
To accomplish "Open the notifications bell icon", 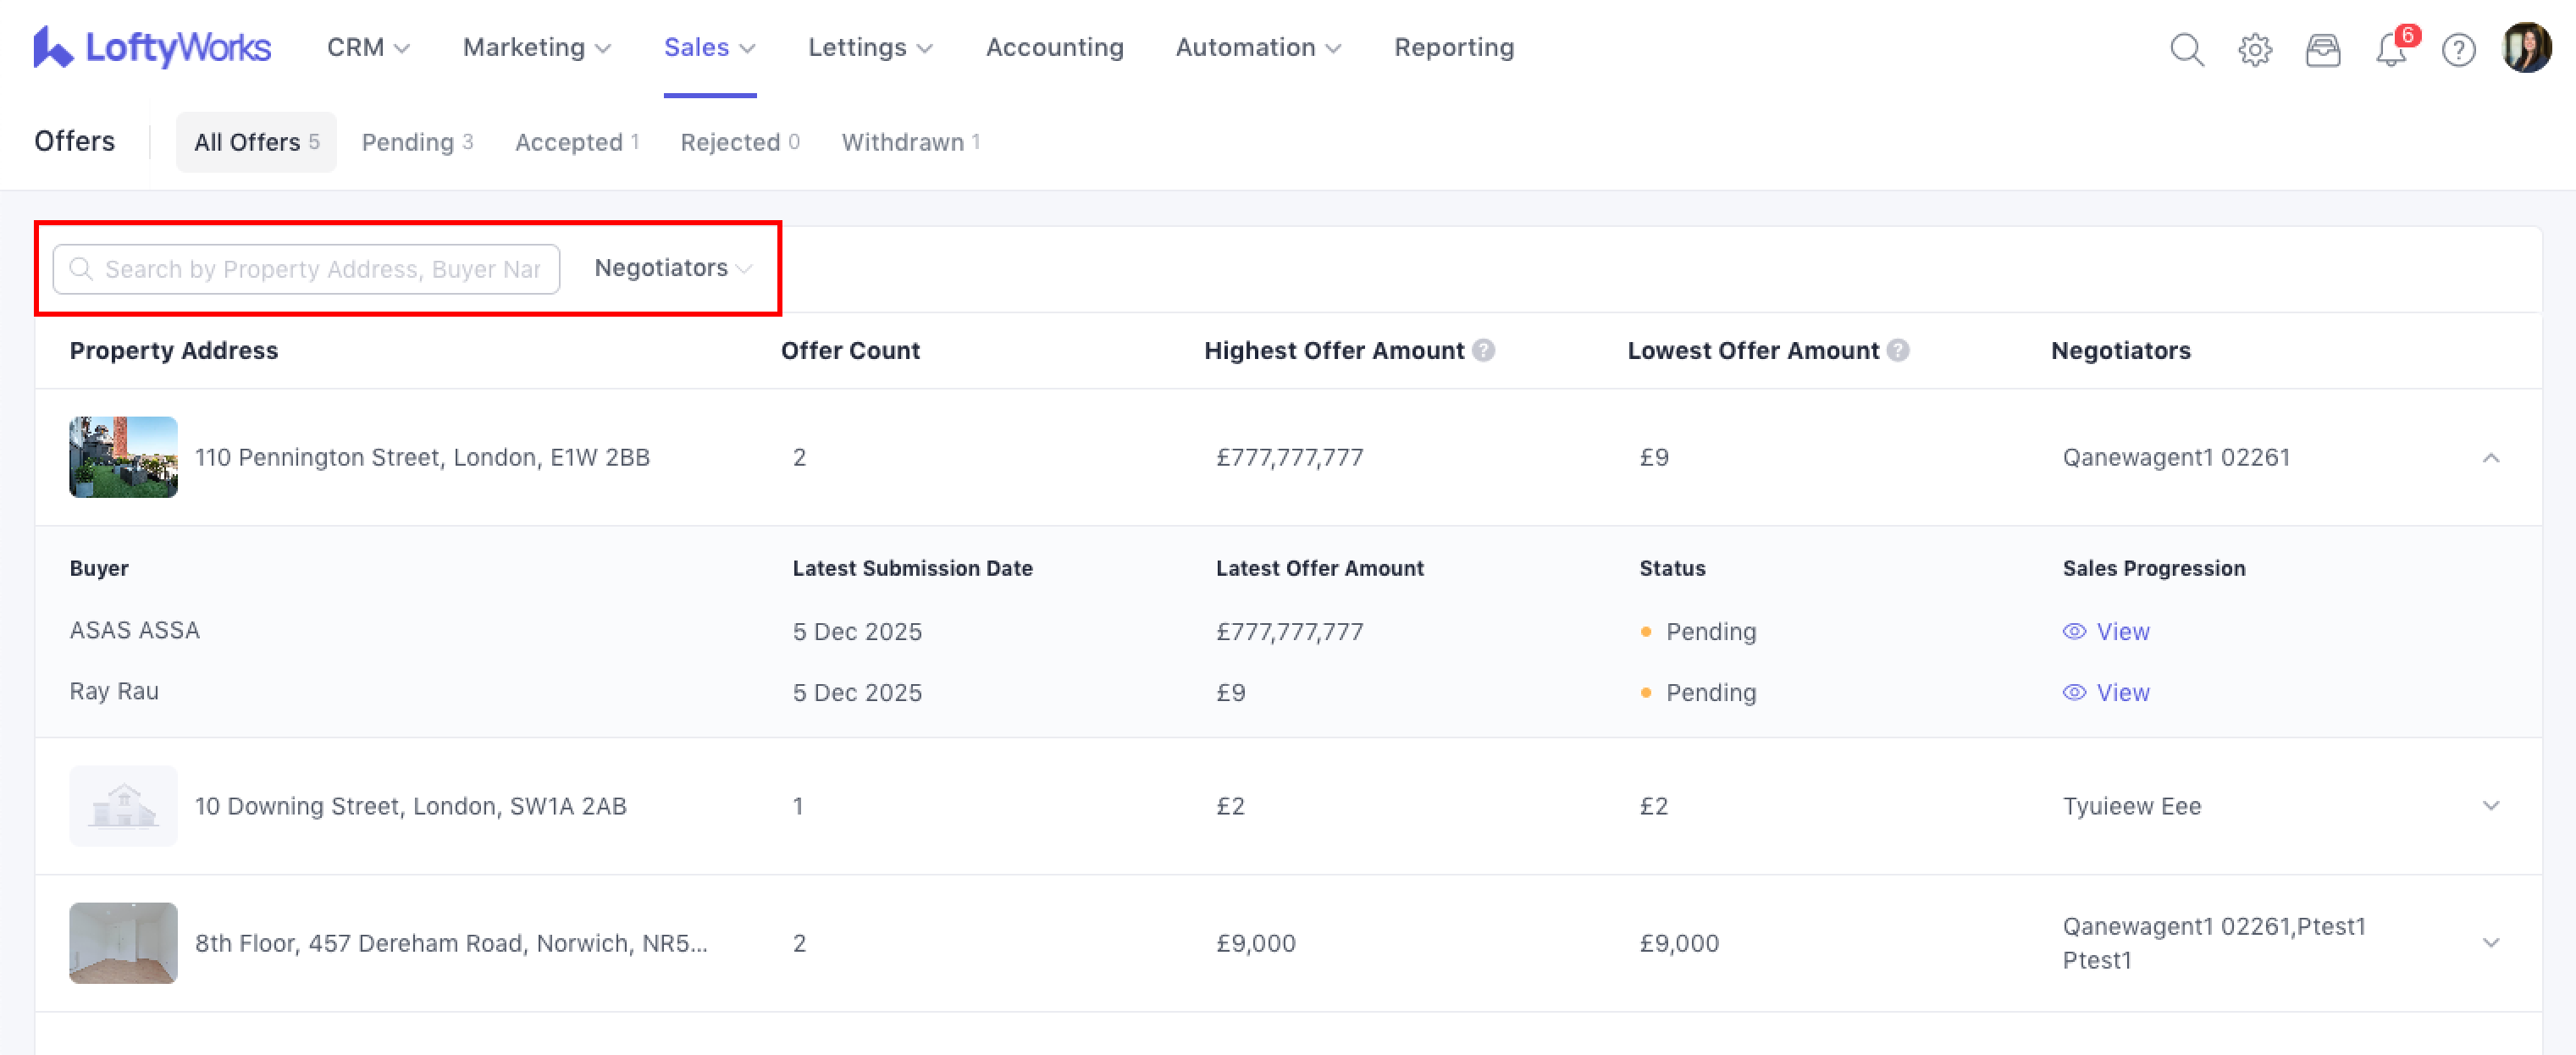I will (x=2390, y=49).
